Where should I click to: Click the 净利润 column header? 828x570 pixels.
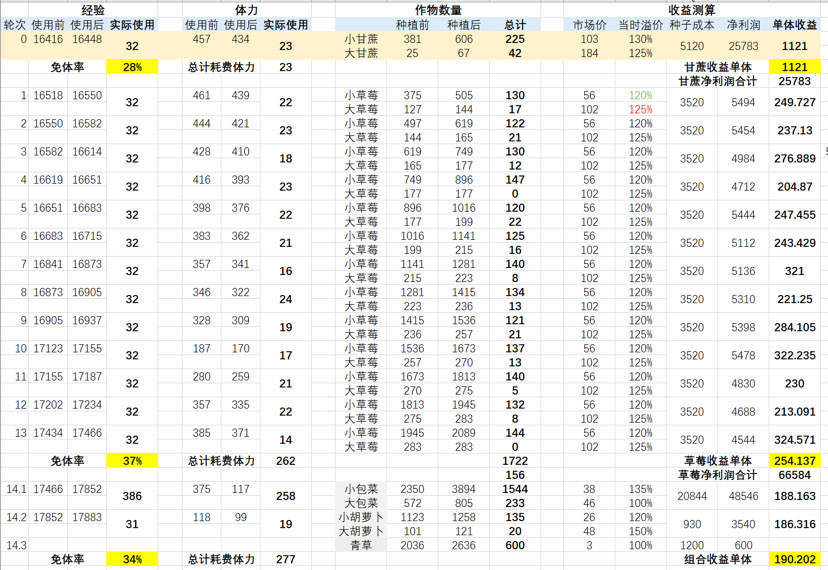pos(743,25)
